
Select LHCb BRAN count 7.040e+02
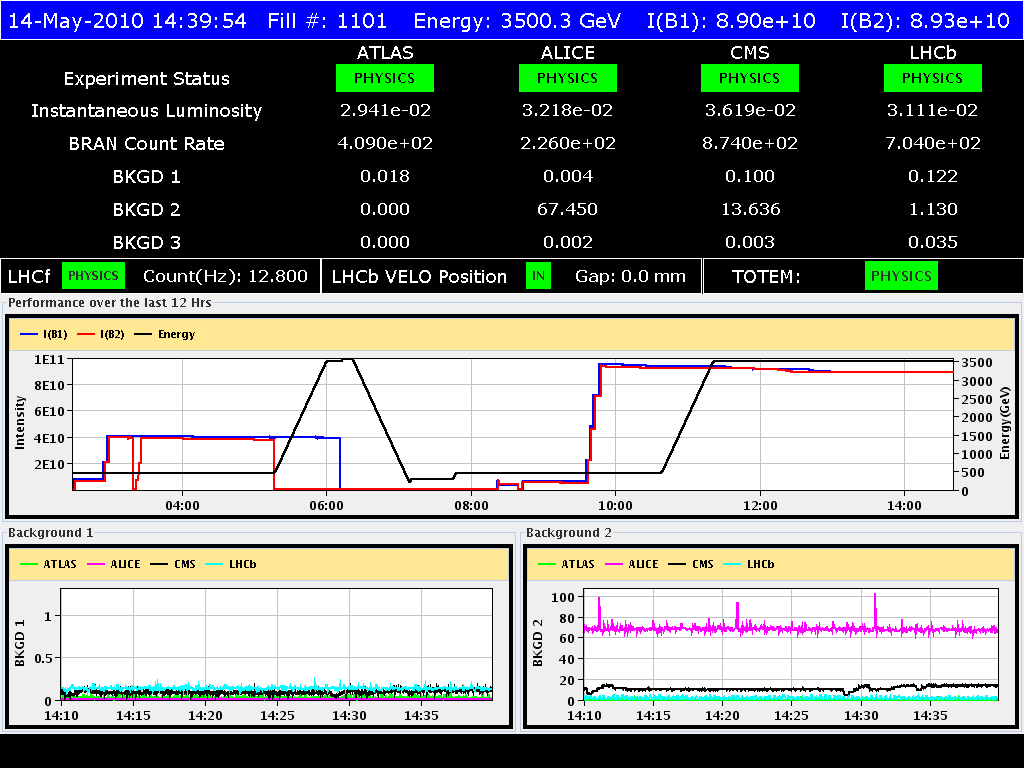pos(933,143)
